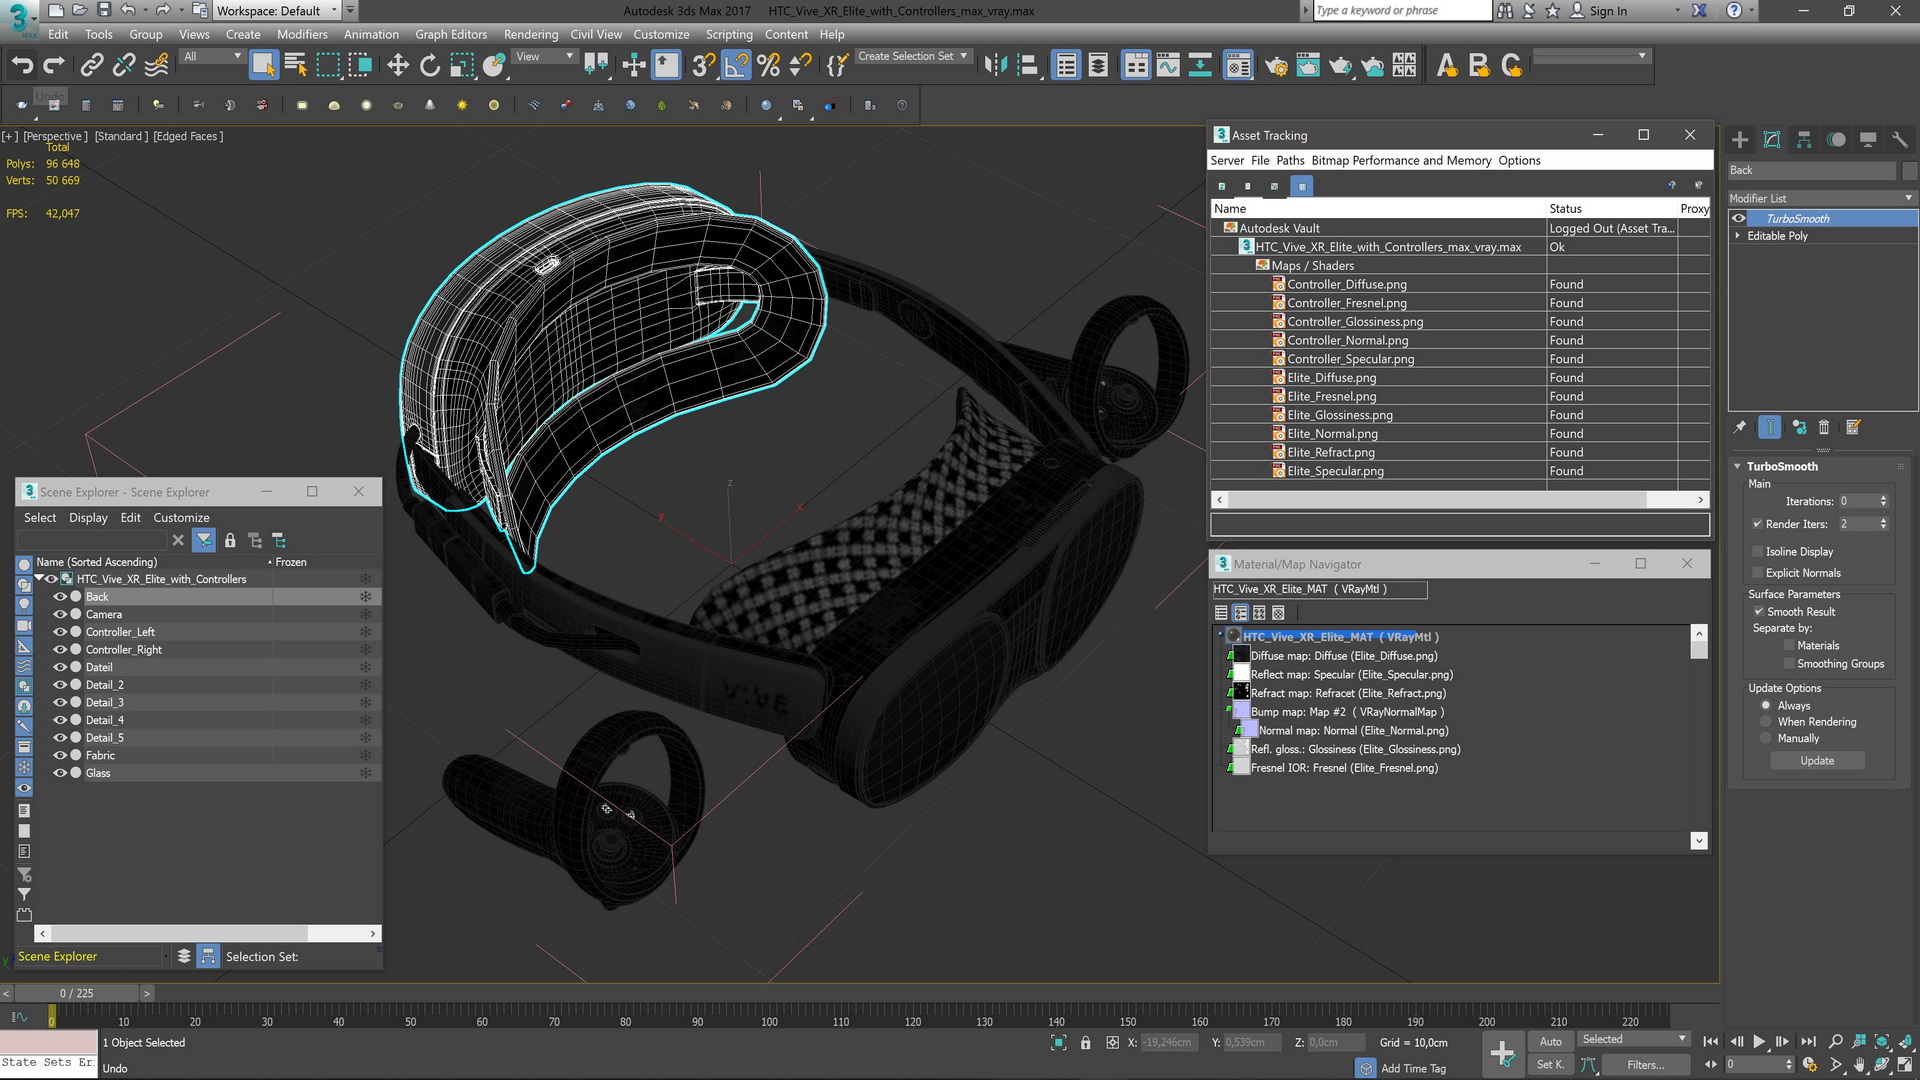Toggle the Render Iters checkbox

(1757, 524)
